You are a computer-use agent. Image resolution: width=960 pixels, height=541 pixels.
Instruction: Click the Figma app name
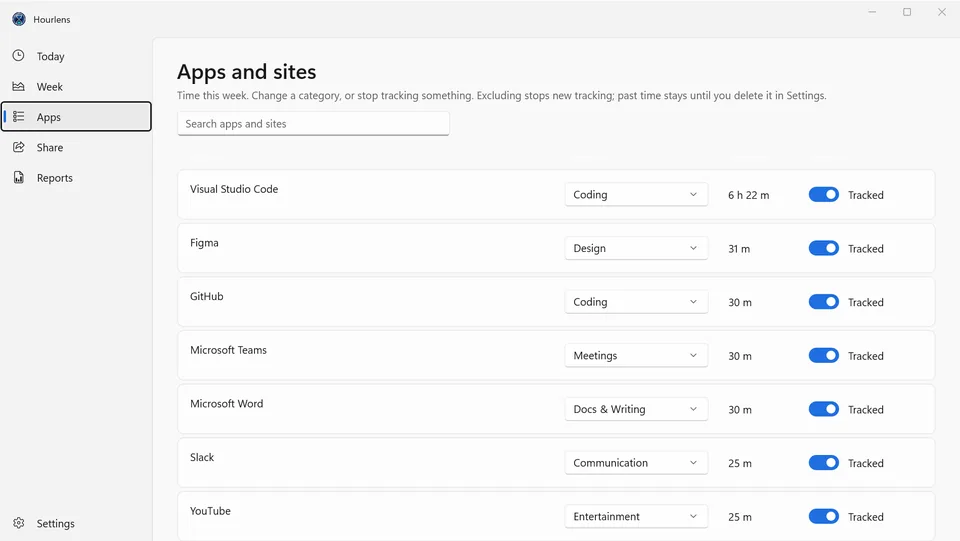(204, 243)
